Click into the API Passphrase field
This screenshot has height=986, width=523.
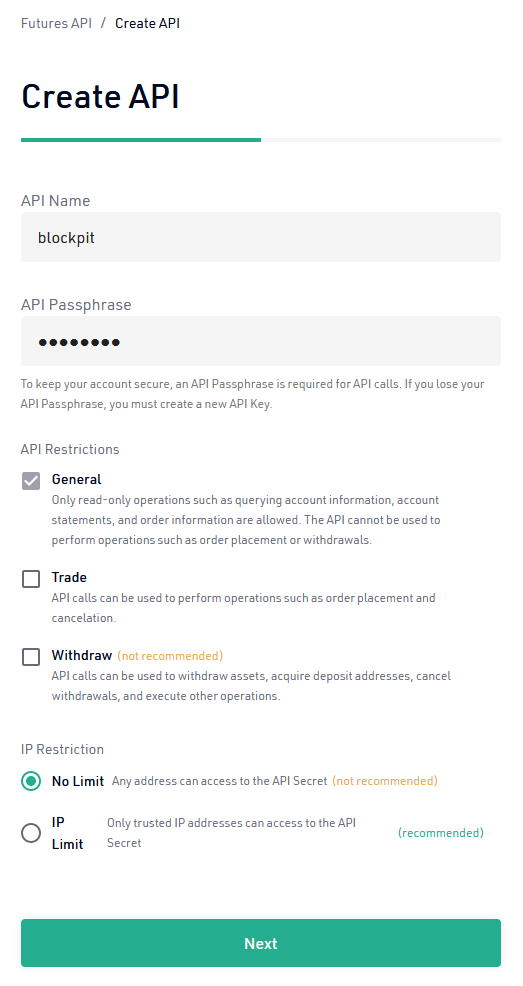(261, 341)
